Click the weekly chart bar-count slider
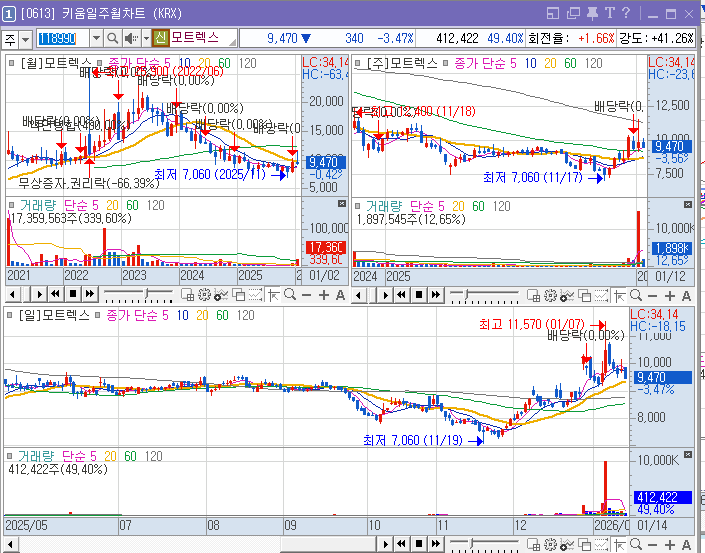The width and height of the screenshot is (705, 553). 484,296
